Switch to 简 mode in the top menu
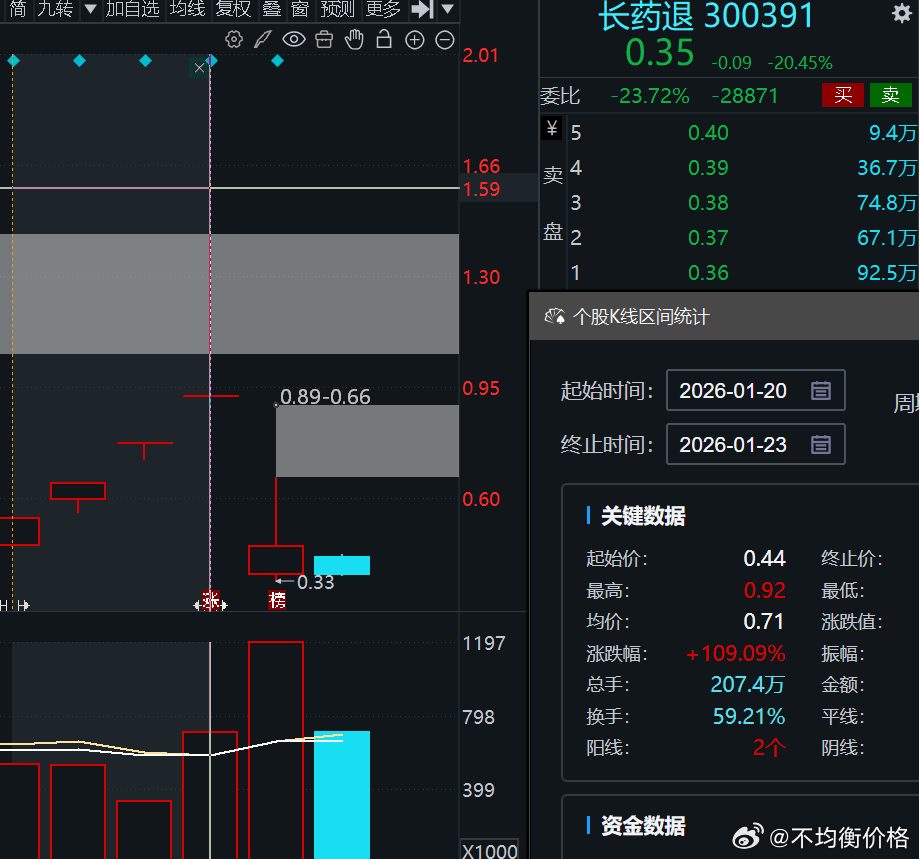Screen dimensions: 919x859 coord(15,9)
